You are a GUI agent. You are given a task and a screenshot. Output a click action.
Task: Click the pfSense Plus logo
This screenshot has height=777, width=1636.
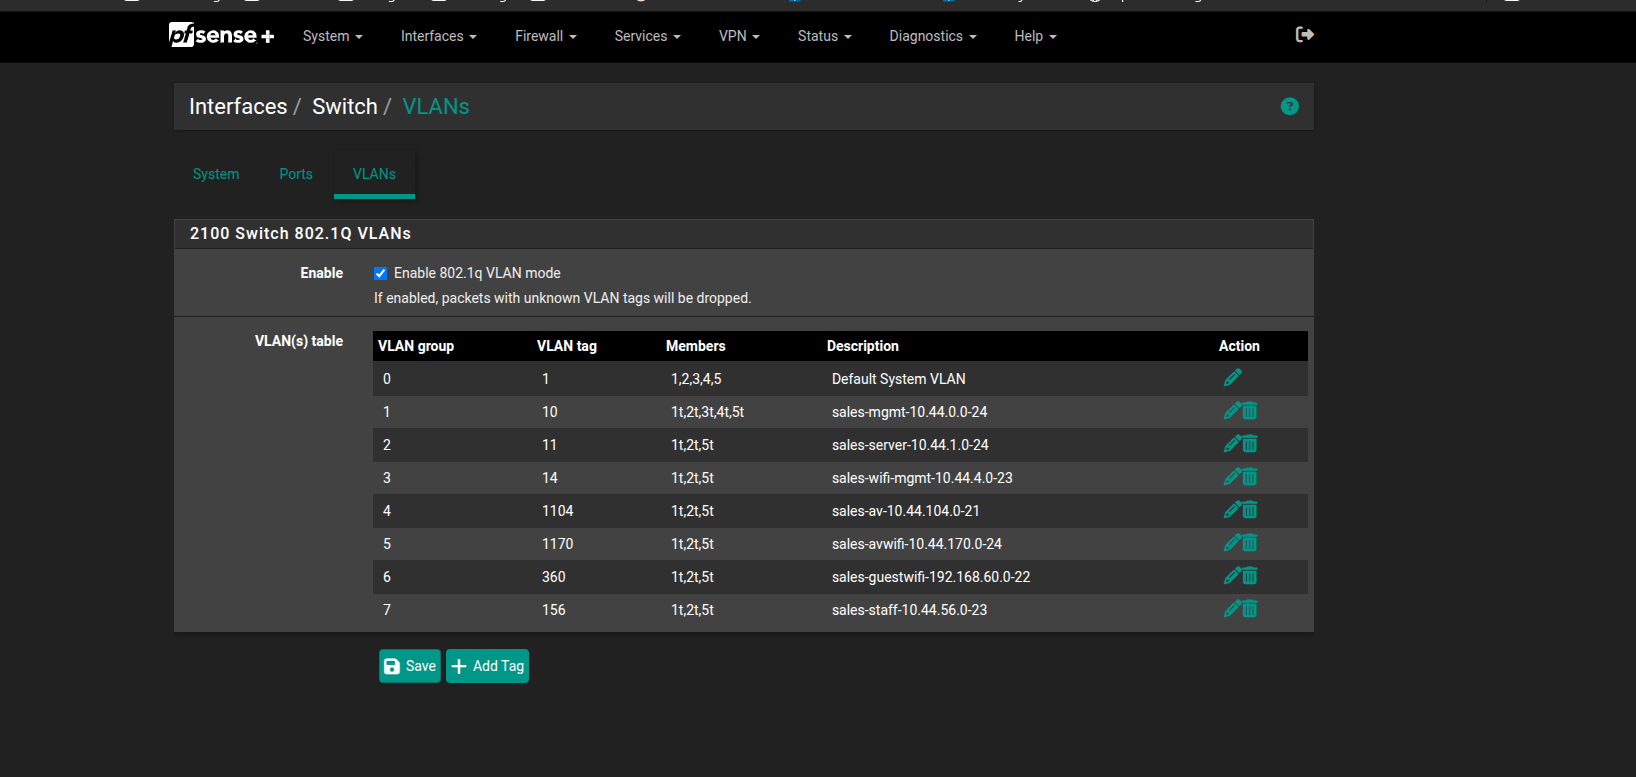pos(221,36)
